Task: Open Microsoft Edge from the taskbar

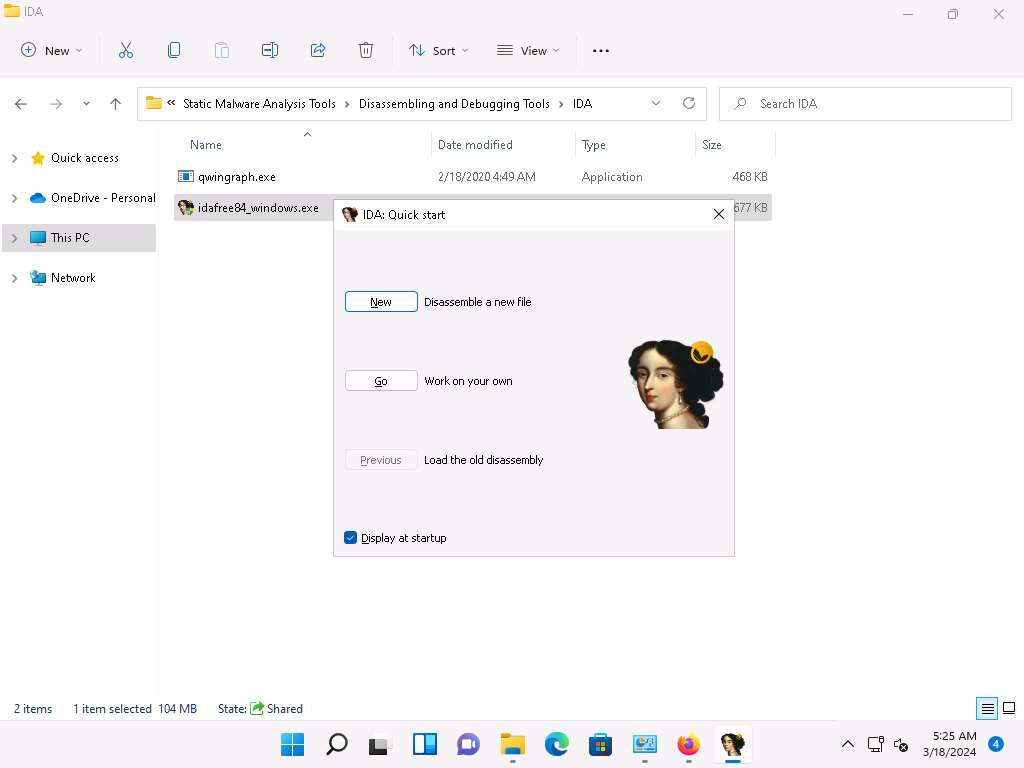Action: pos(556,745)
